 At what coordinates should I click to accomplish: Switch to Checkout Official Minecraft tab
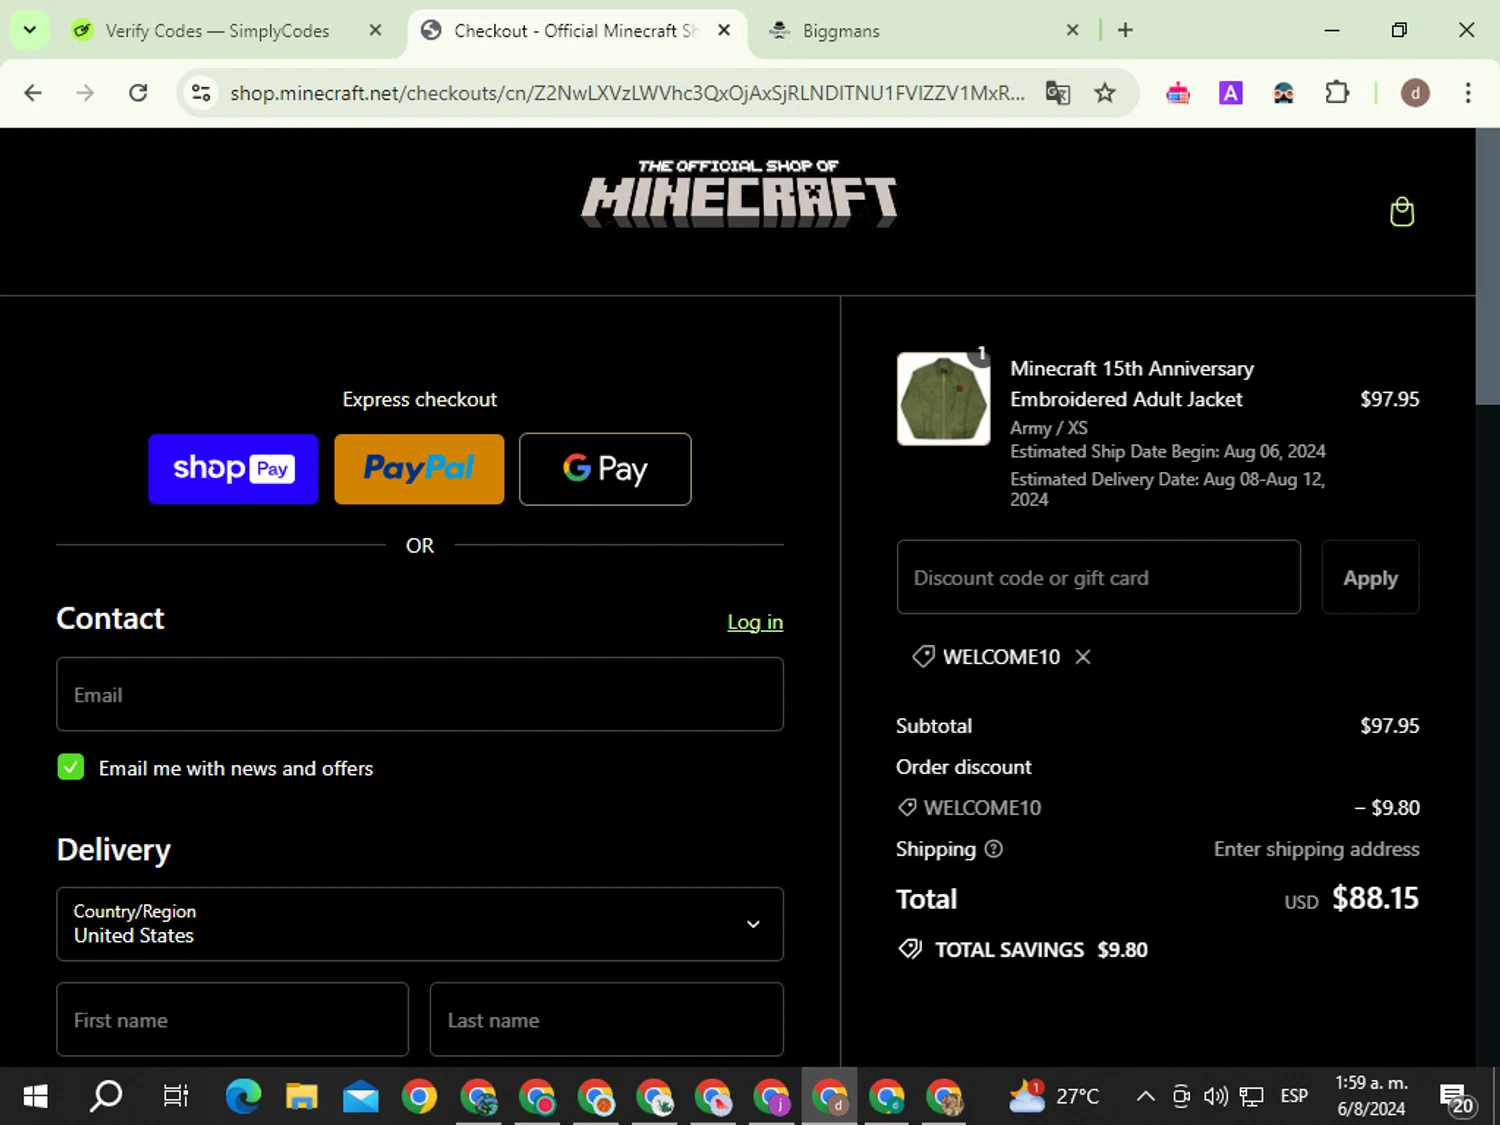pos(575,30)
